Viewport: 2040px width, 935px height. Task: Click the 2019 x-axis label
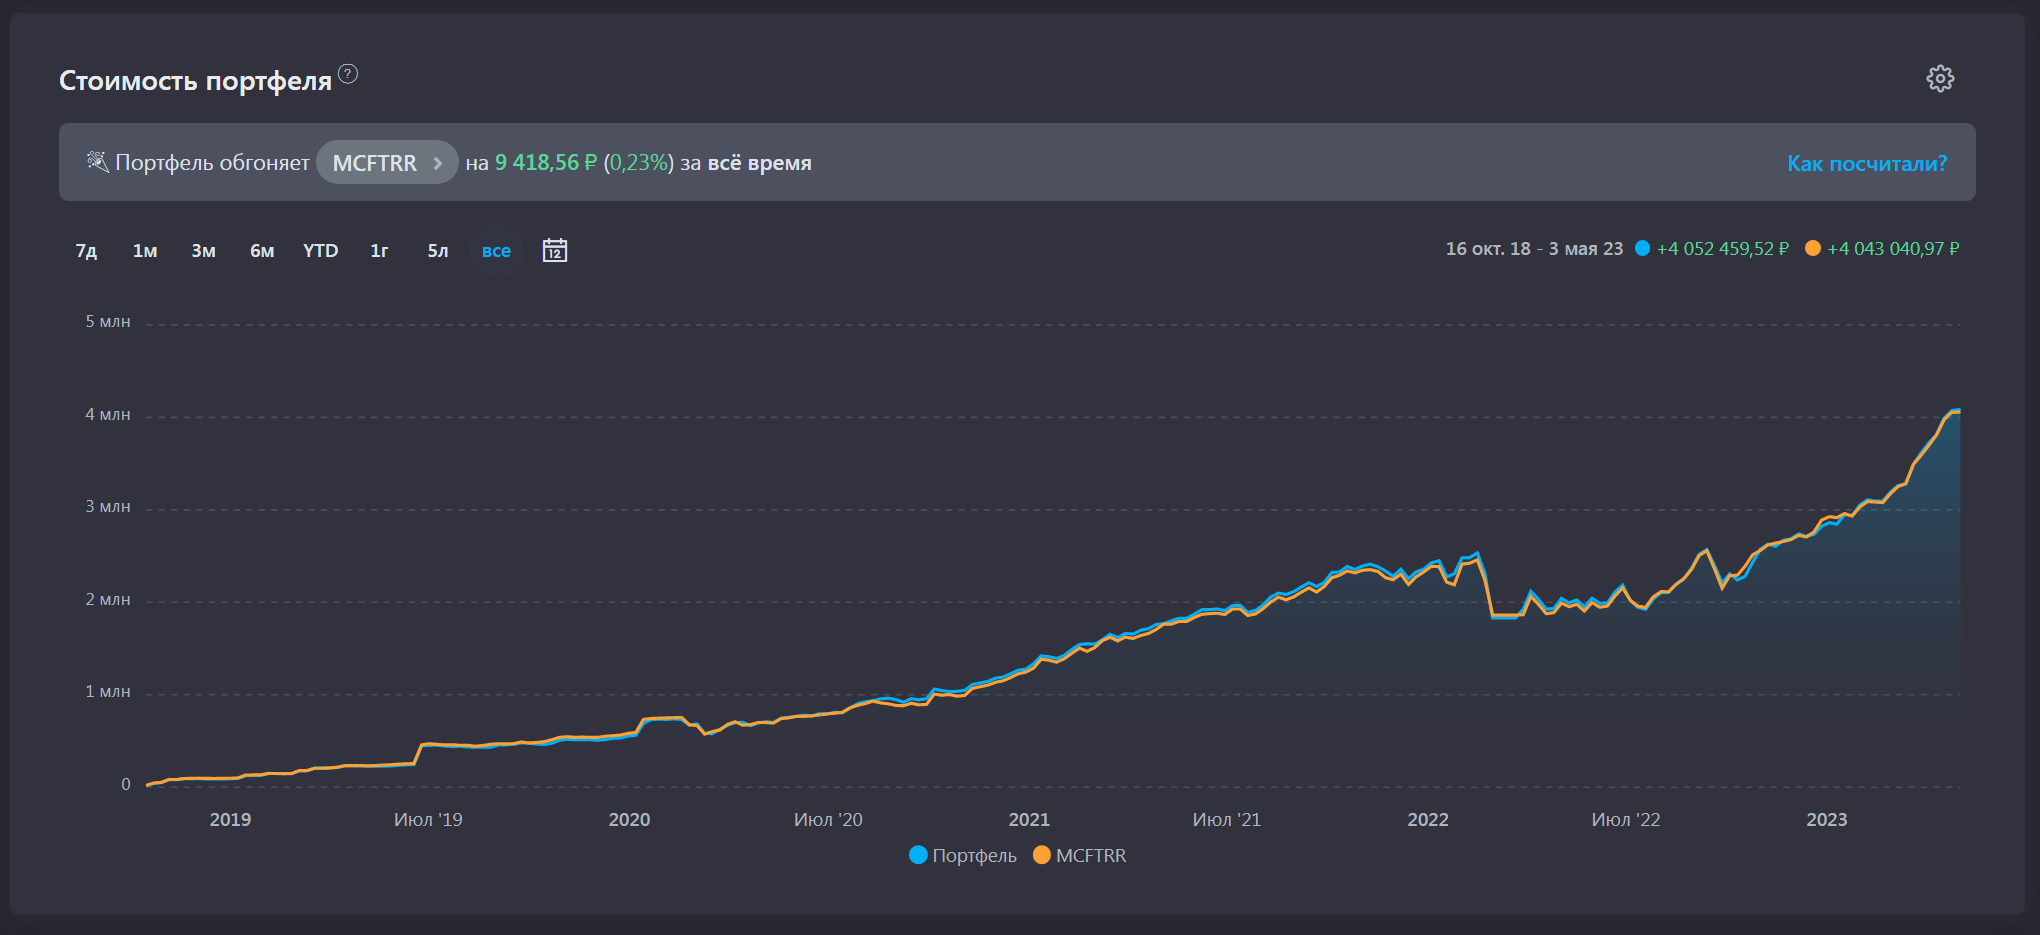tap(230, 819)
